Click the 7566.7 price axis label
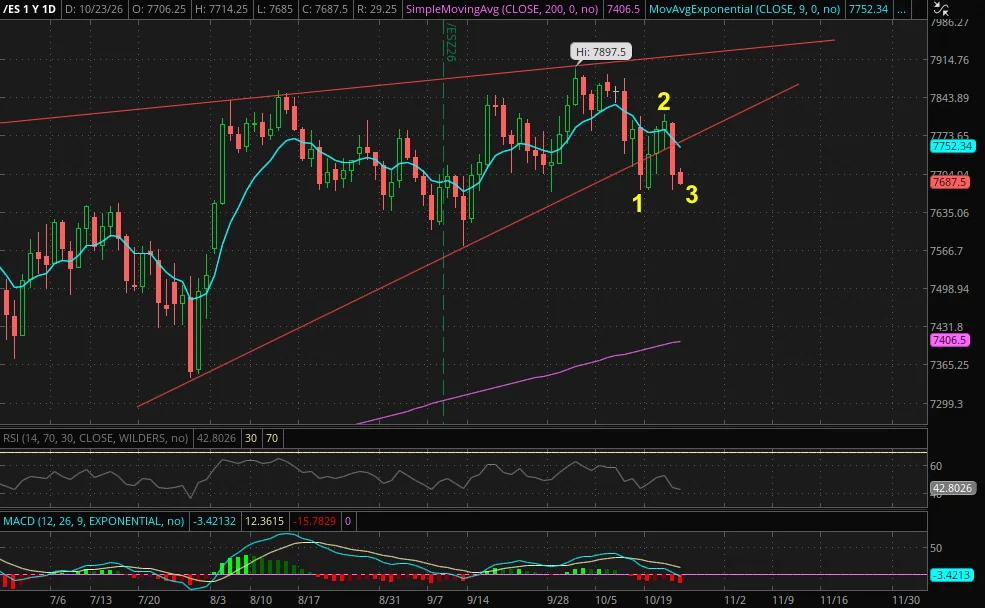The height and width of the screenshot is (608, 985). 947,251
